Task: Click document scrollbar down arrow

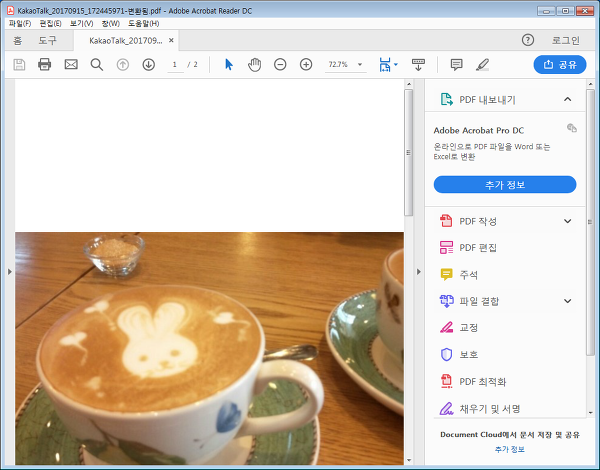Action: [x=409, y=460]
